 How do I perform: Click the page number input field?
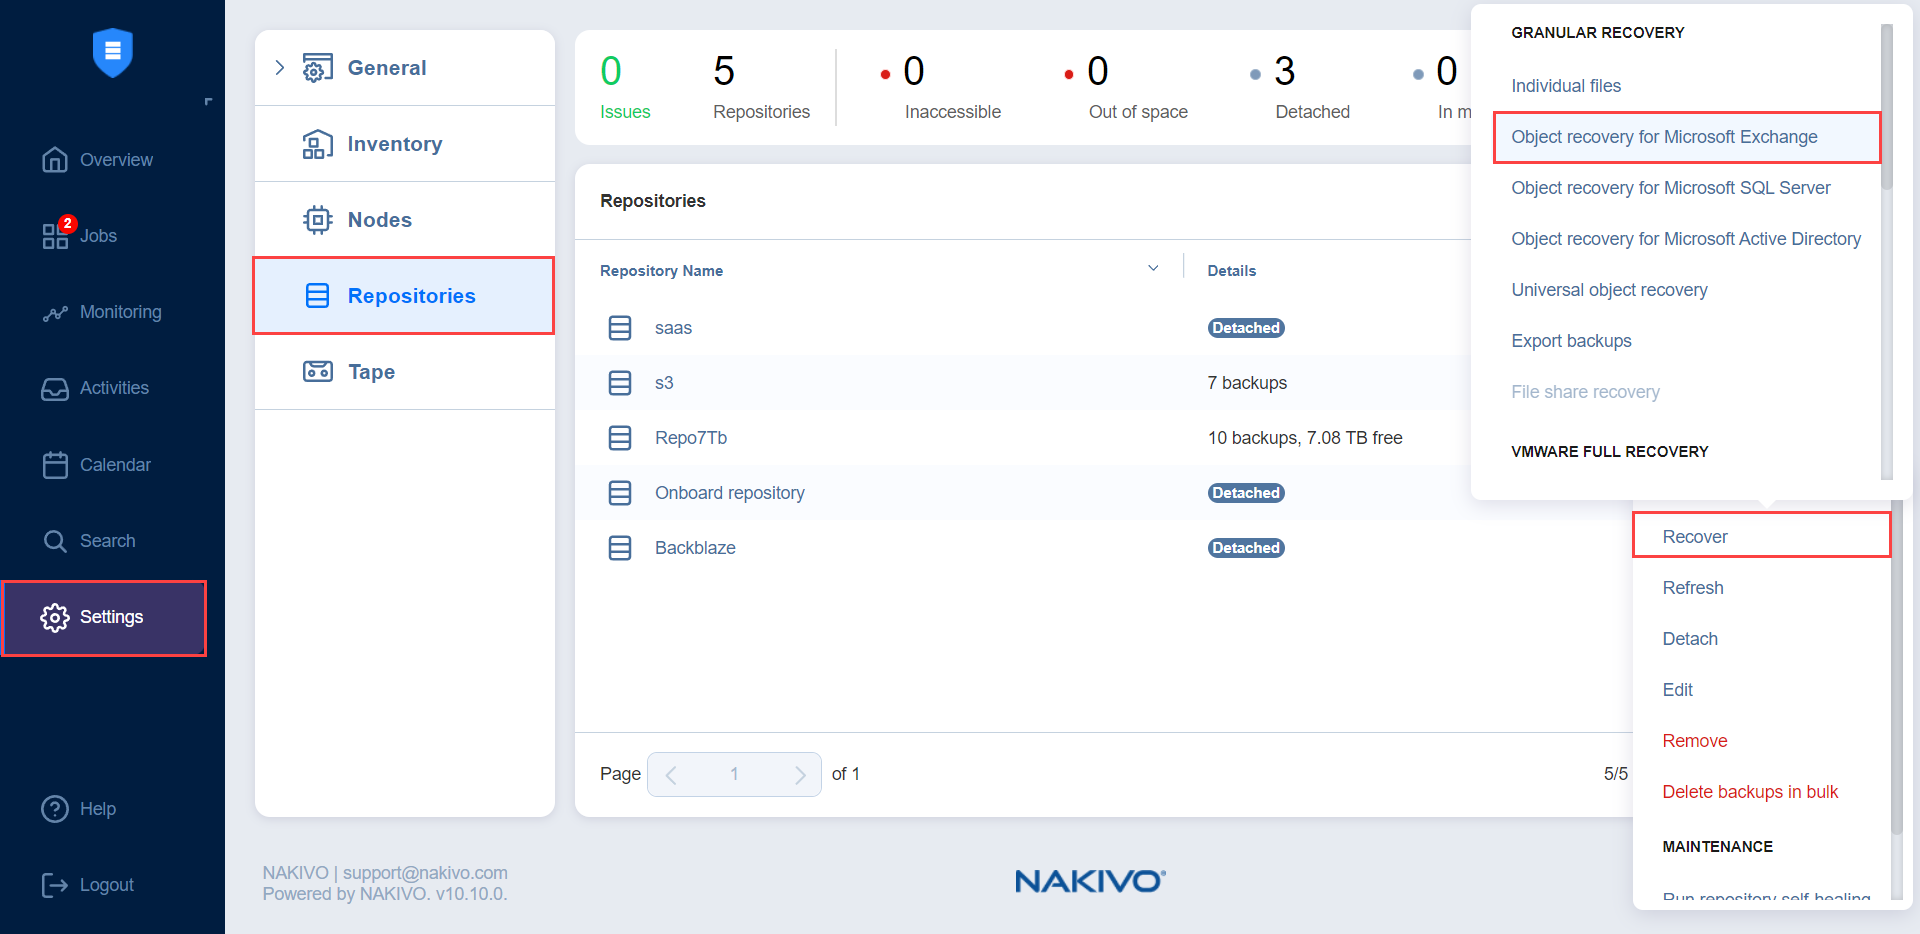click(x=734, y=774)
